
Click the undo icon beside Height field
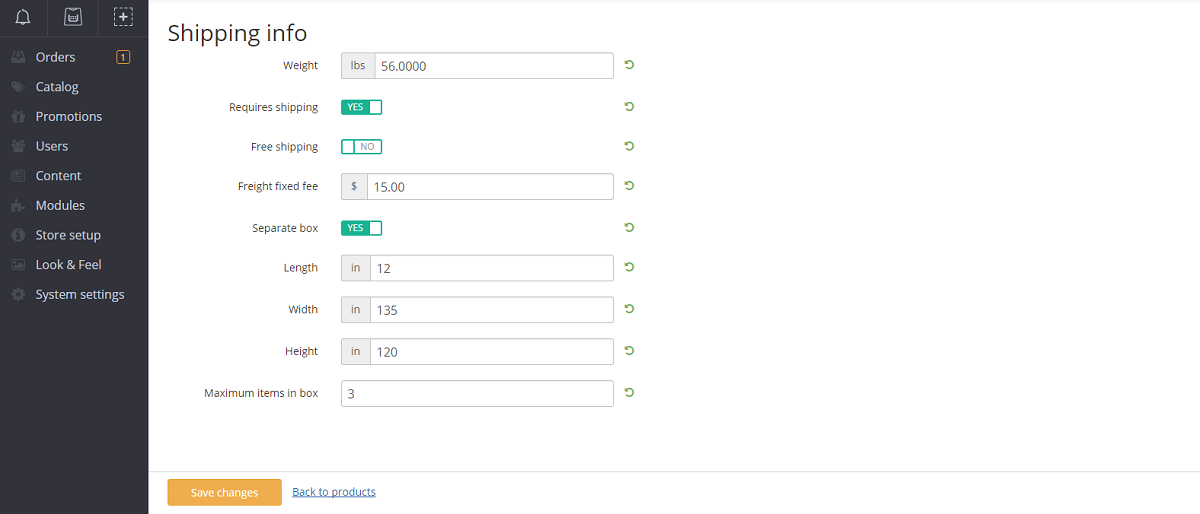click(629, 351)
